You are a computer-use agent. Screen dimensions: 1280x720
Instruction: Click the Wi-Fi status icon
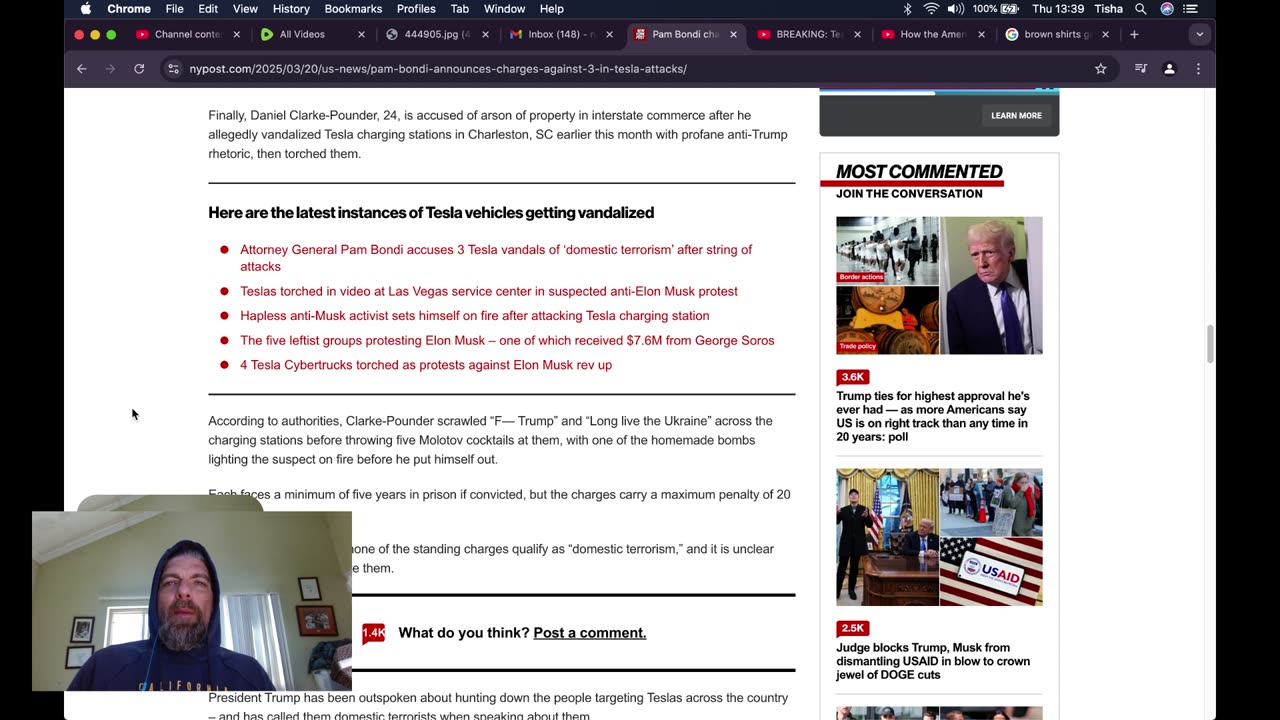click(931, 9)
